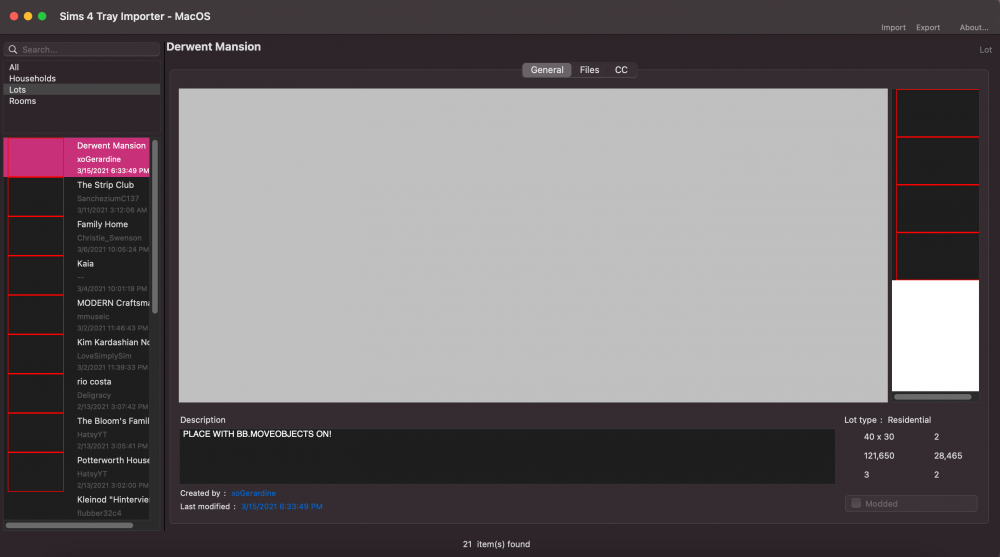The width and height of the screenshot is (1000, 557).
Task: Click the 28,465 value
Action: 948,456
